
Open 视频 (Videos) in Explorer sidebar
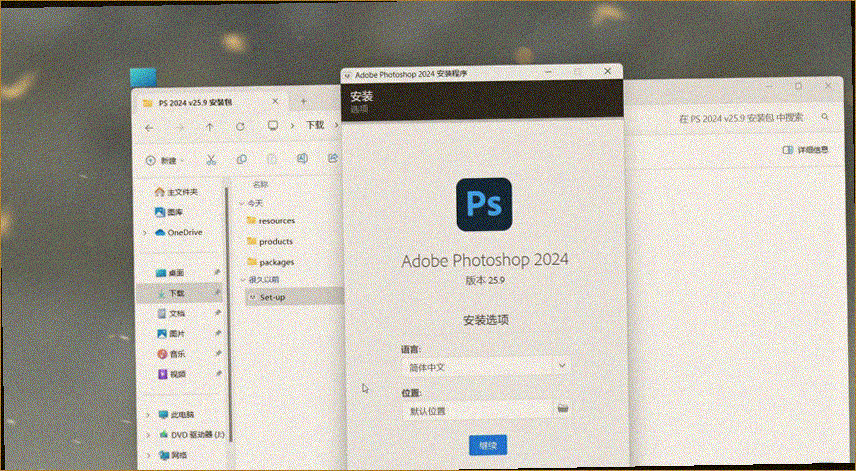tap(171, 374)
